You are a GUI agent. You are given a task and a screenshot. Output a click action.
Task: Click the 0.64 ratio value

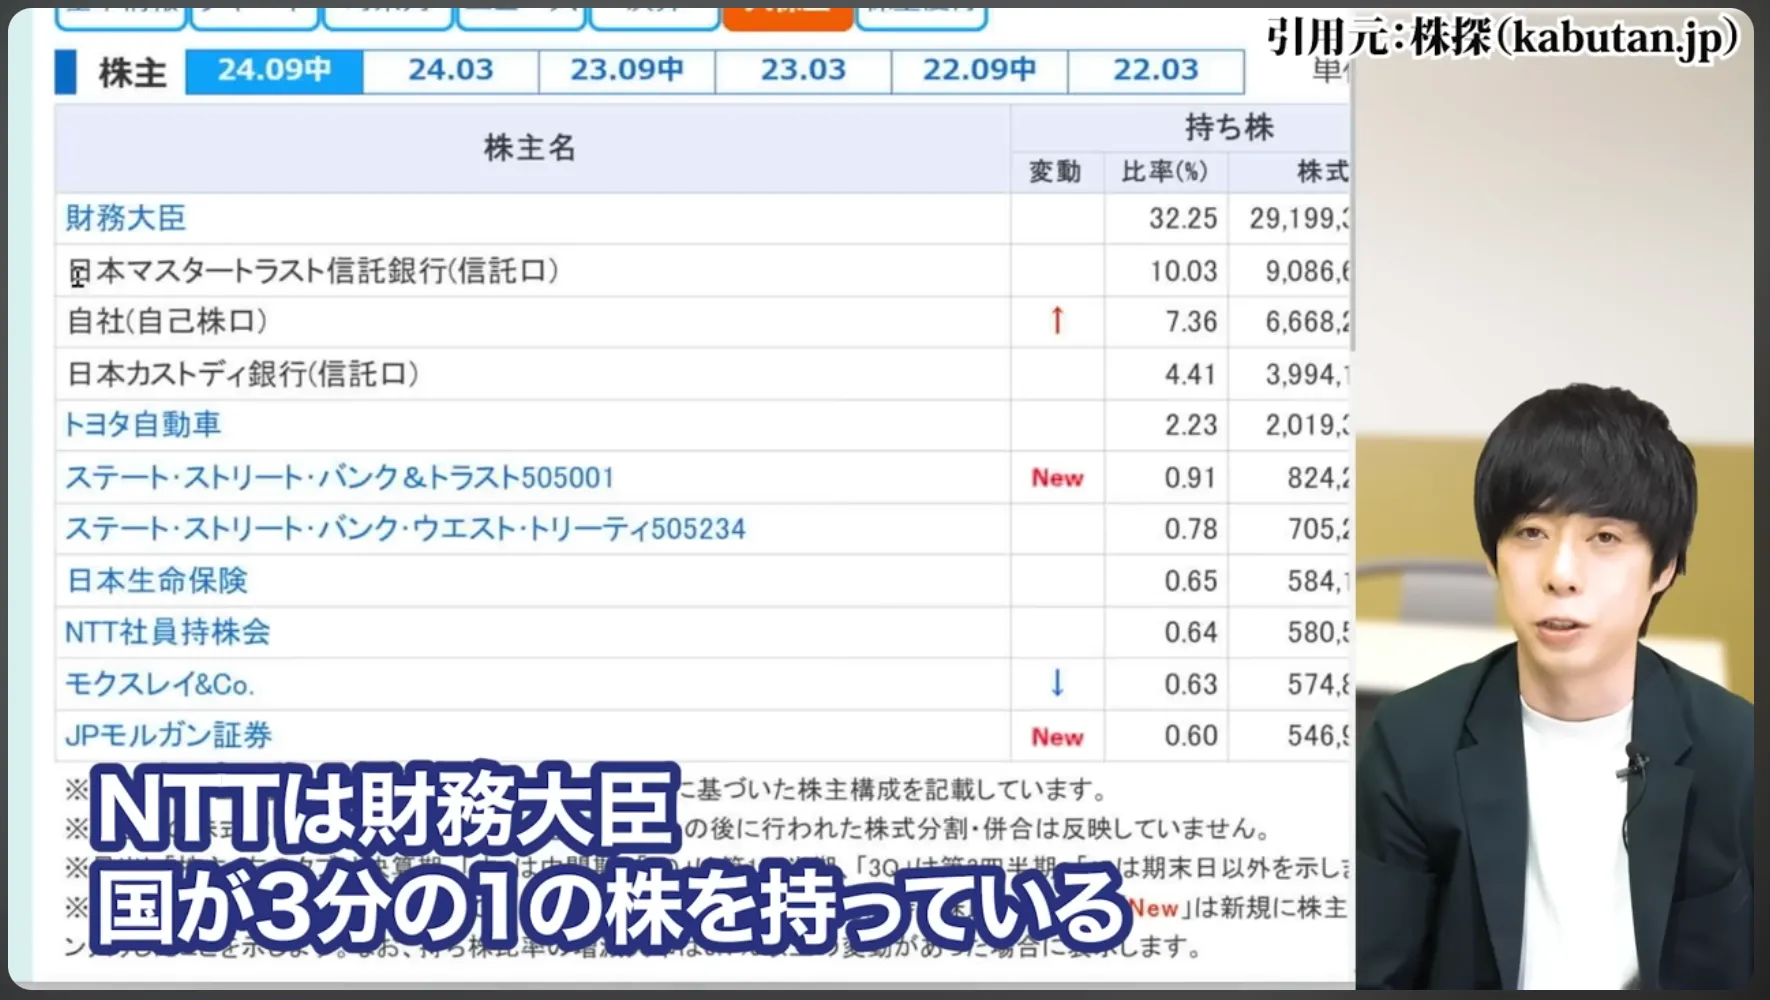[x=1190, y=633]
